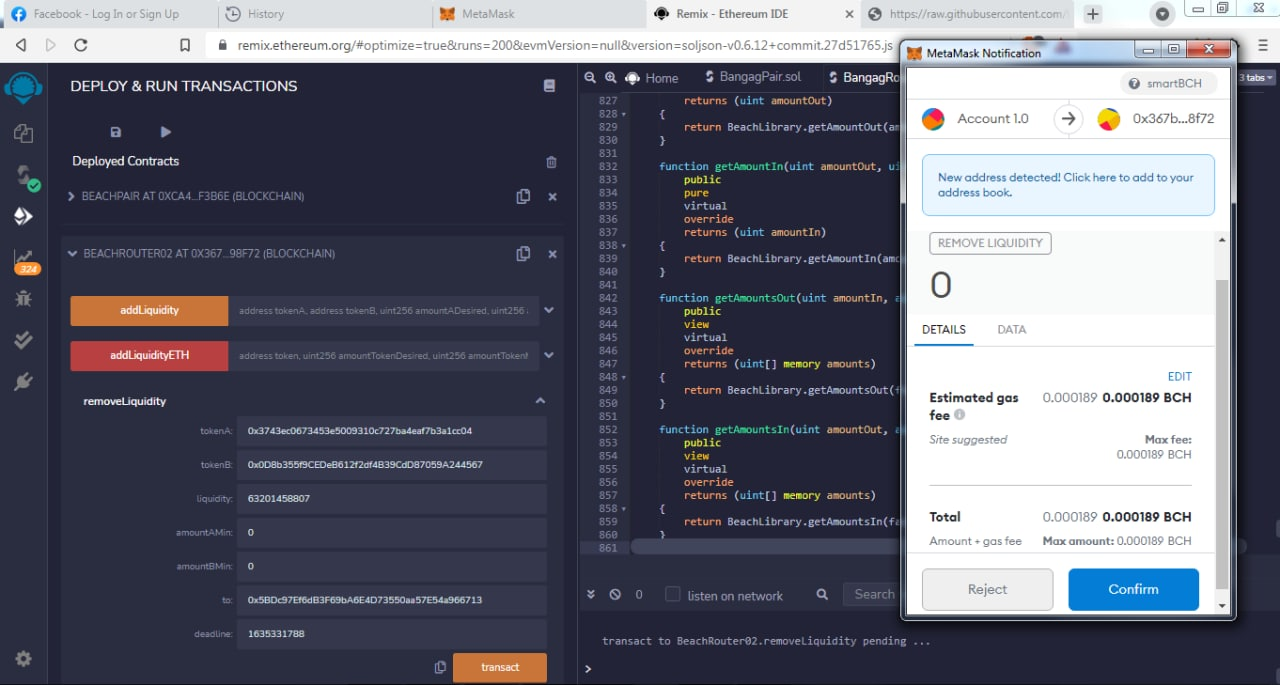The image size is (1280, 685).
Task: Open the 3 tabs dropdown in editor
Action: pos(1257,77)
